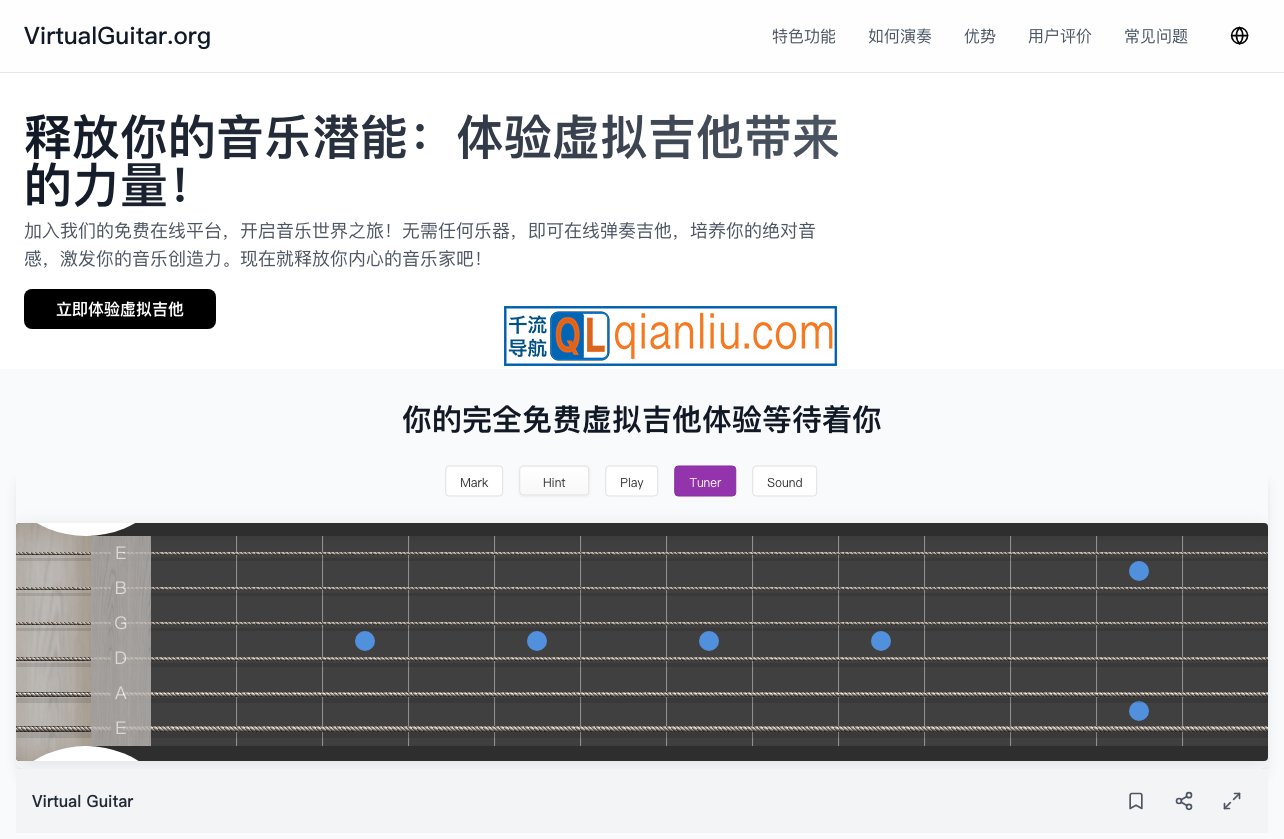Toggle Mark mode on the fretboard
1284x839 pixels.
[474, 481]
